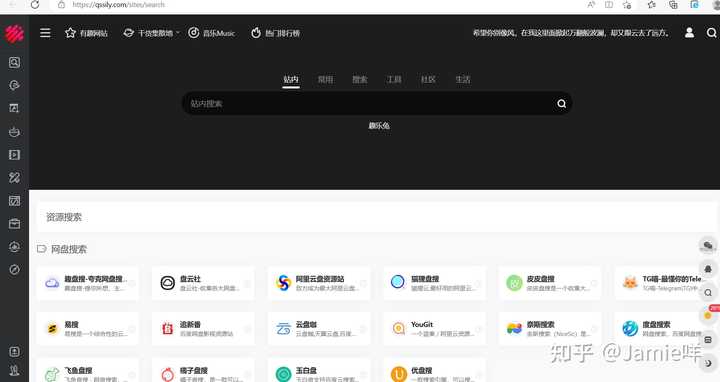This screenshot has height=382, width=720.
Task: Click the sidebar community face icon
Action: point(14,247)
